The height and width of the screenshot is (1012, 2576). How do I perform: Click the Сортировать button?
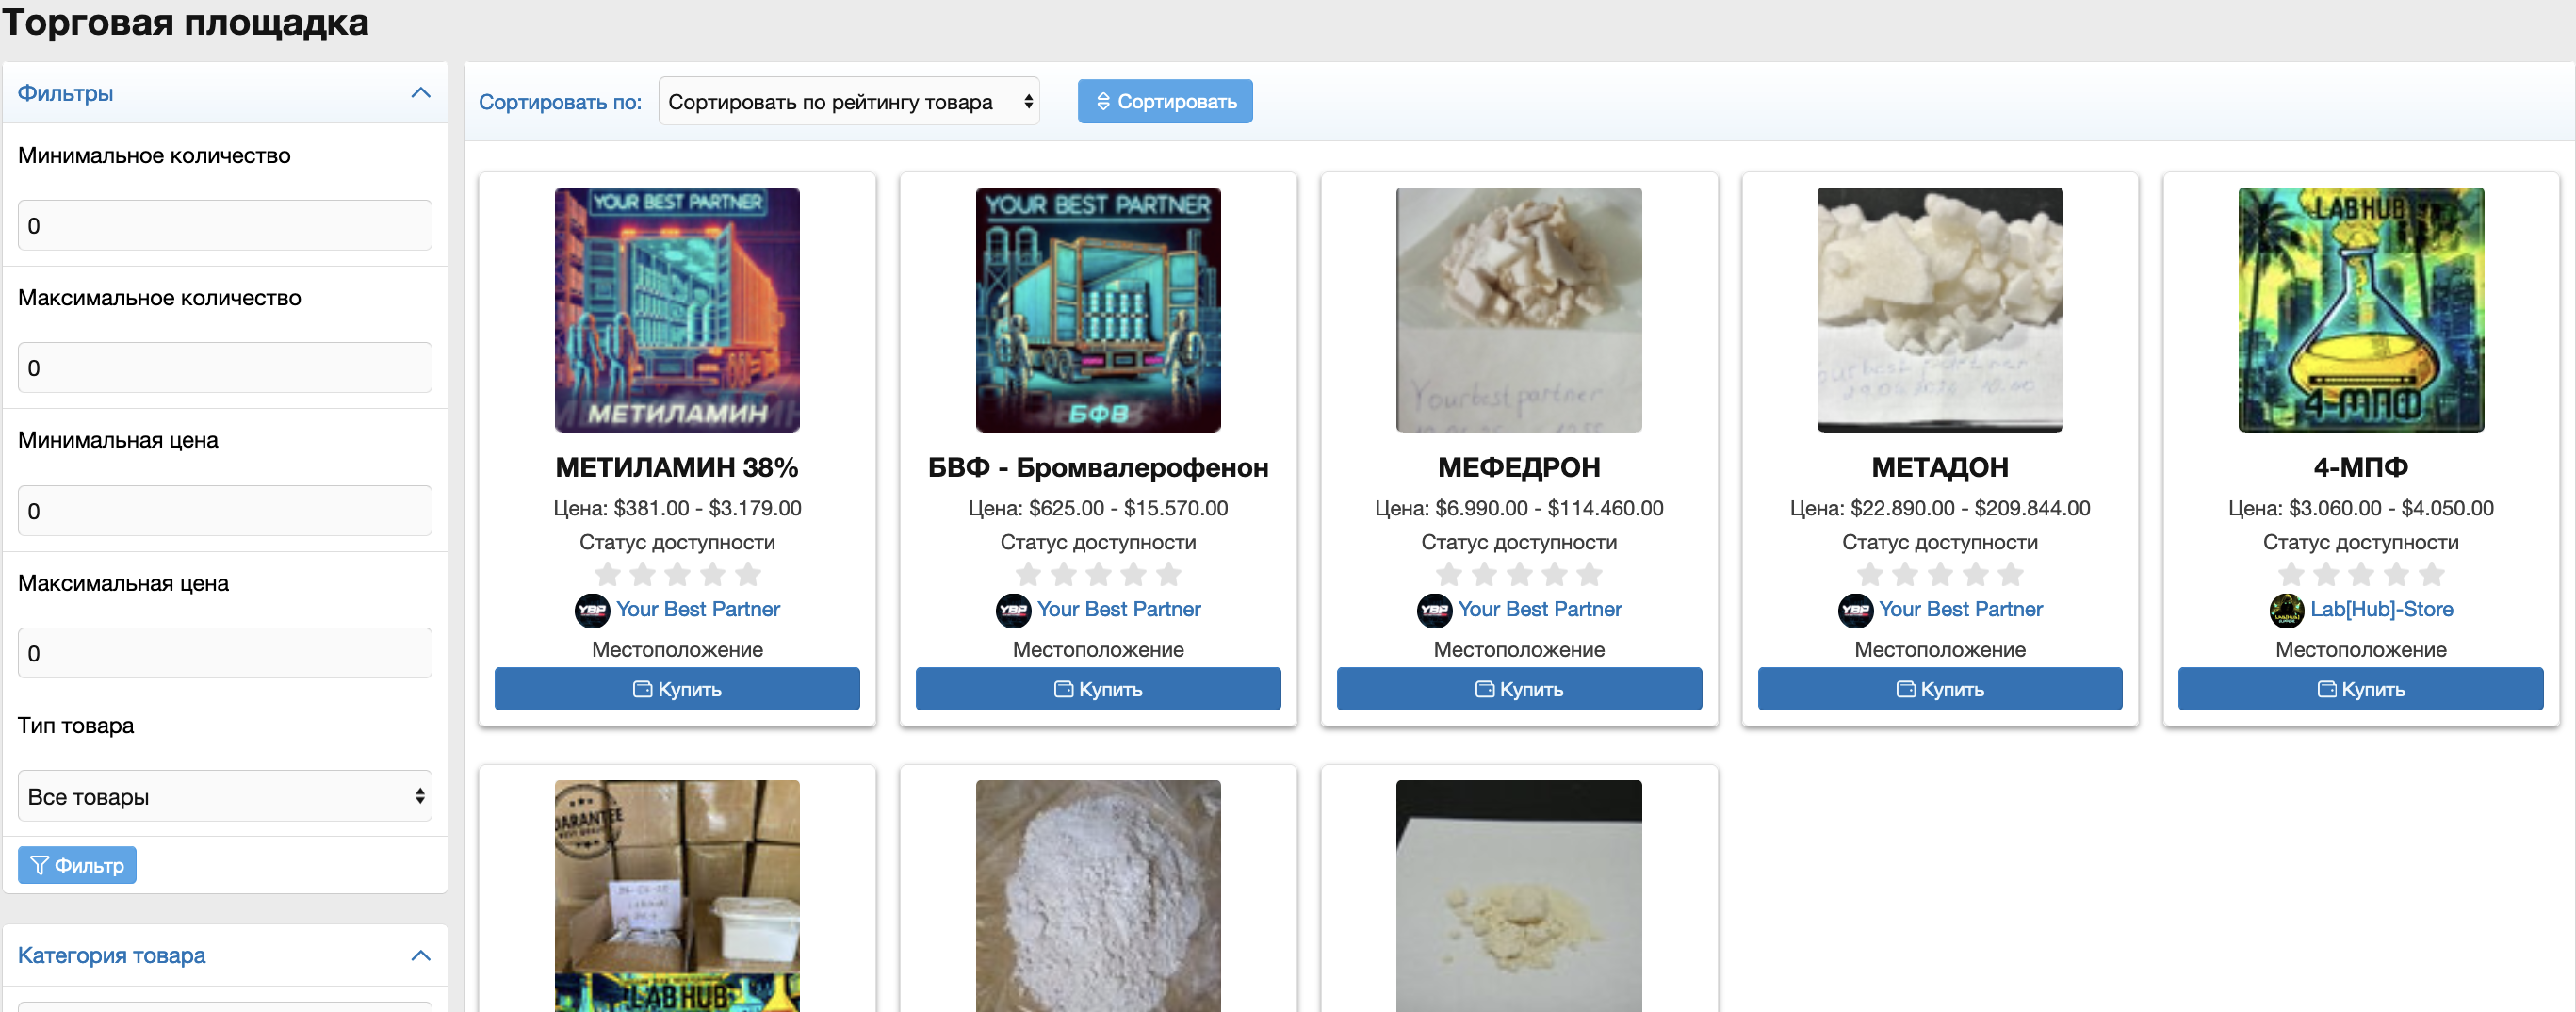[1164, 102]
